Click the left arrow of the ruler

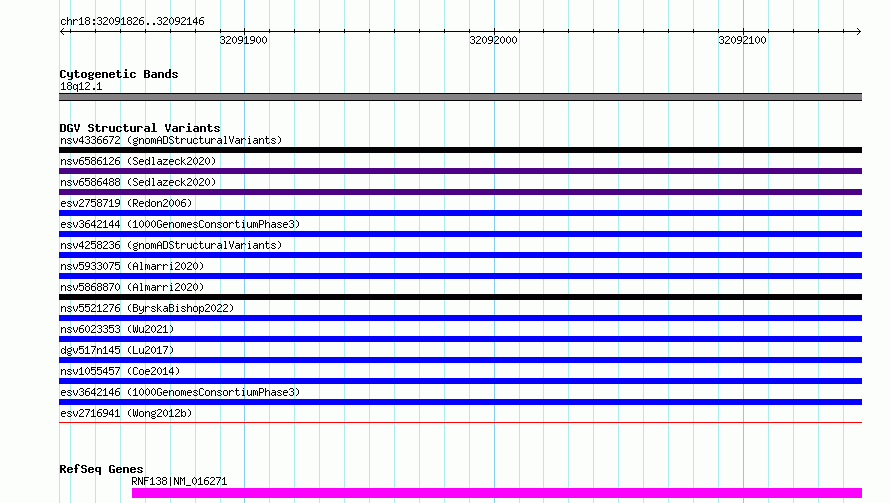click(63, 31)
